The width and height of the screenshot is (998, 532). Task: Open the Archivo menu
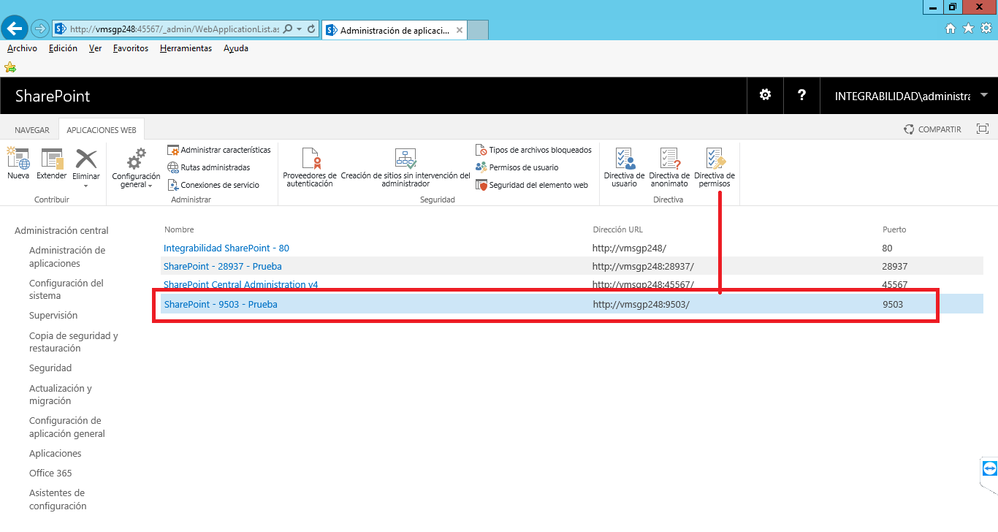pyautogui.click(x=22, y=48)
